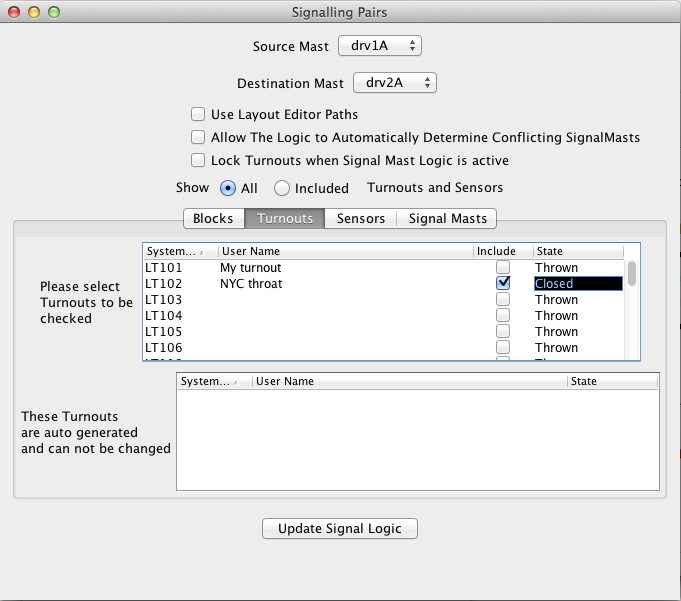The image size is (681, 601).
Task: Open the Source Mast dropdown
Action: (380, 46)
